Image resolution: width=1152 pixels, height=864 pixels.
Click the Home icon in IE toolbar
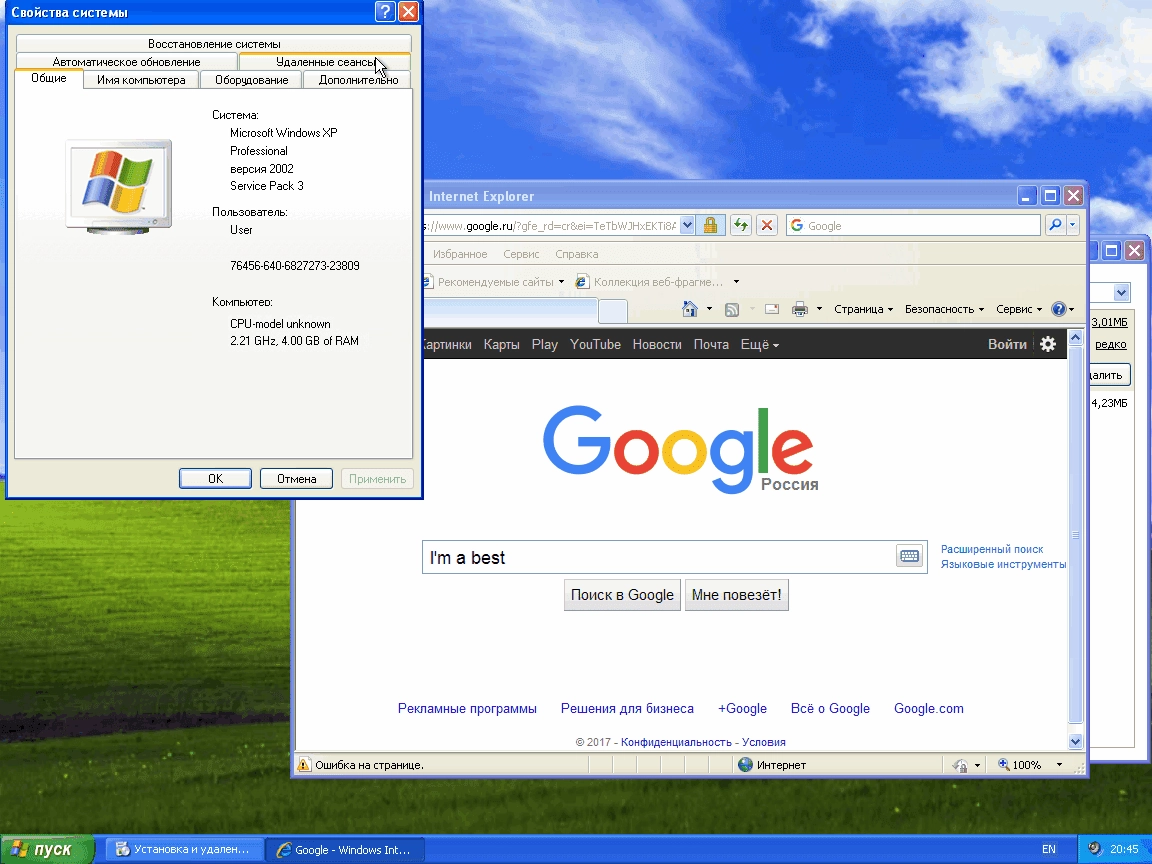point(690,309)
